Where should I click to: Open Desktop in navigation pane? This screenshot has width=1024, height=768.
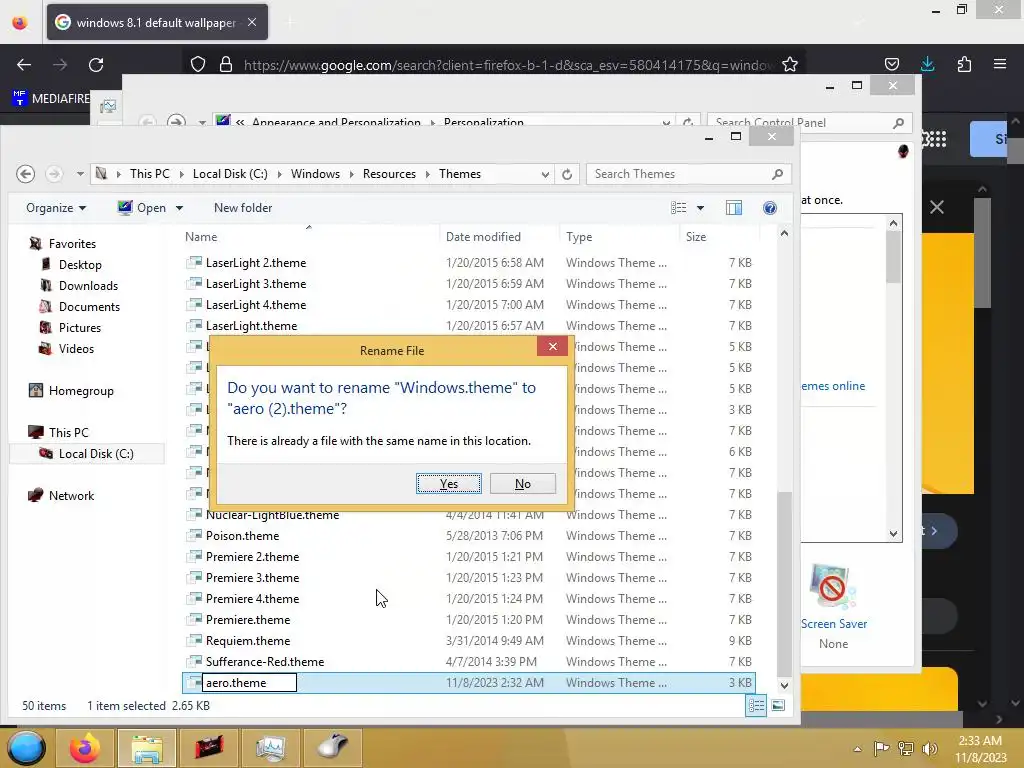(80, 264)
